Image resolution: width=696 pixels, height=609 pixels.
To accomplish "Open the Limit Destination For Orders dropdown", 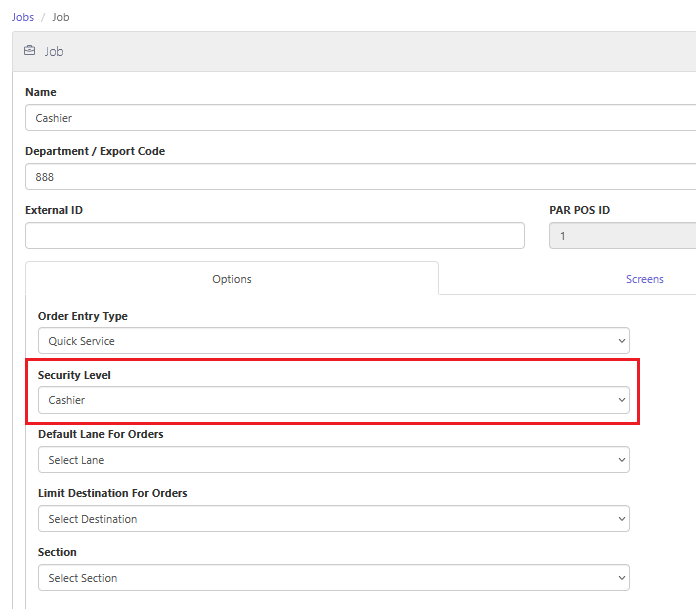I will pyautogui.click(x=334, y=519).
